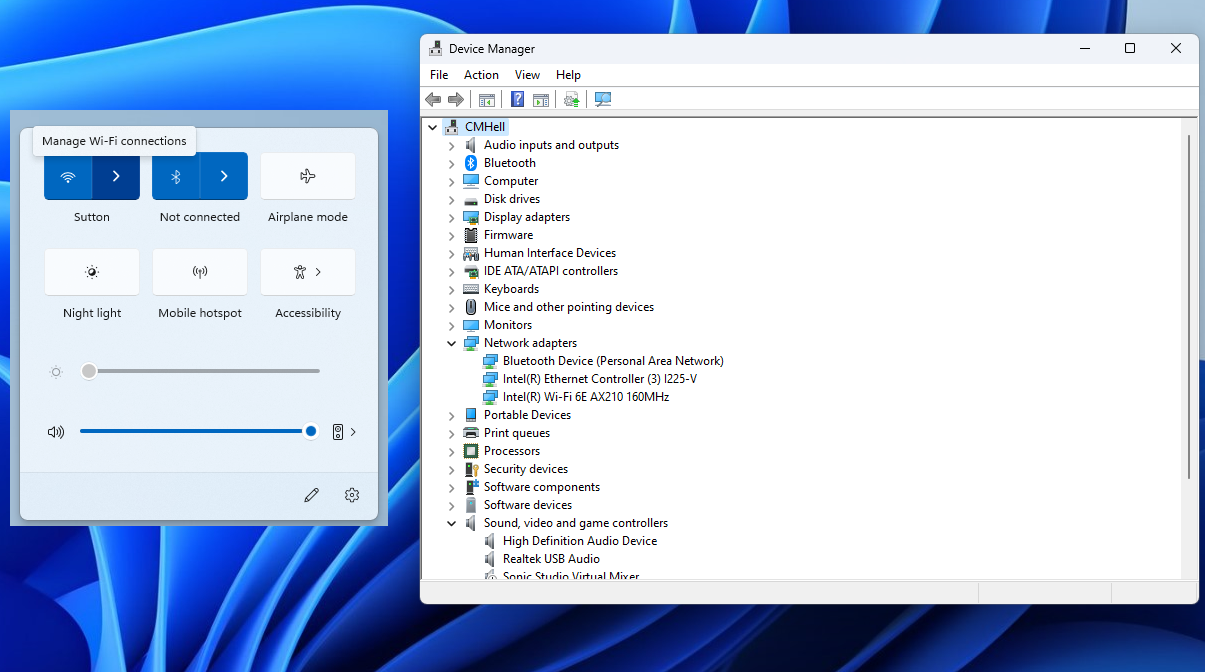Collapse the Network adapters category
The height and width of the screenshot is (672, 1205).
coord(451,343)
